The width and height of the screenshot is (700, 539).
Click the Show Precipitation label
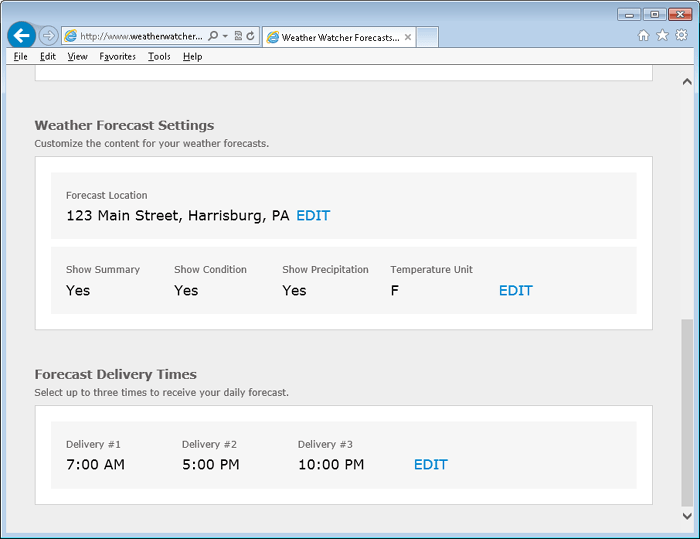pyautogui.click(x=325, y=270)
